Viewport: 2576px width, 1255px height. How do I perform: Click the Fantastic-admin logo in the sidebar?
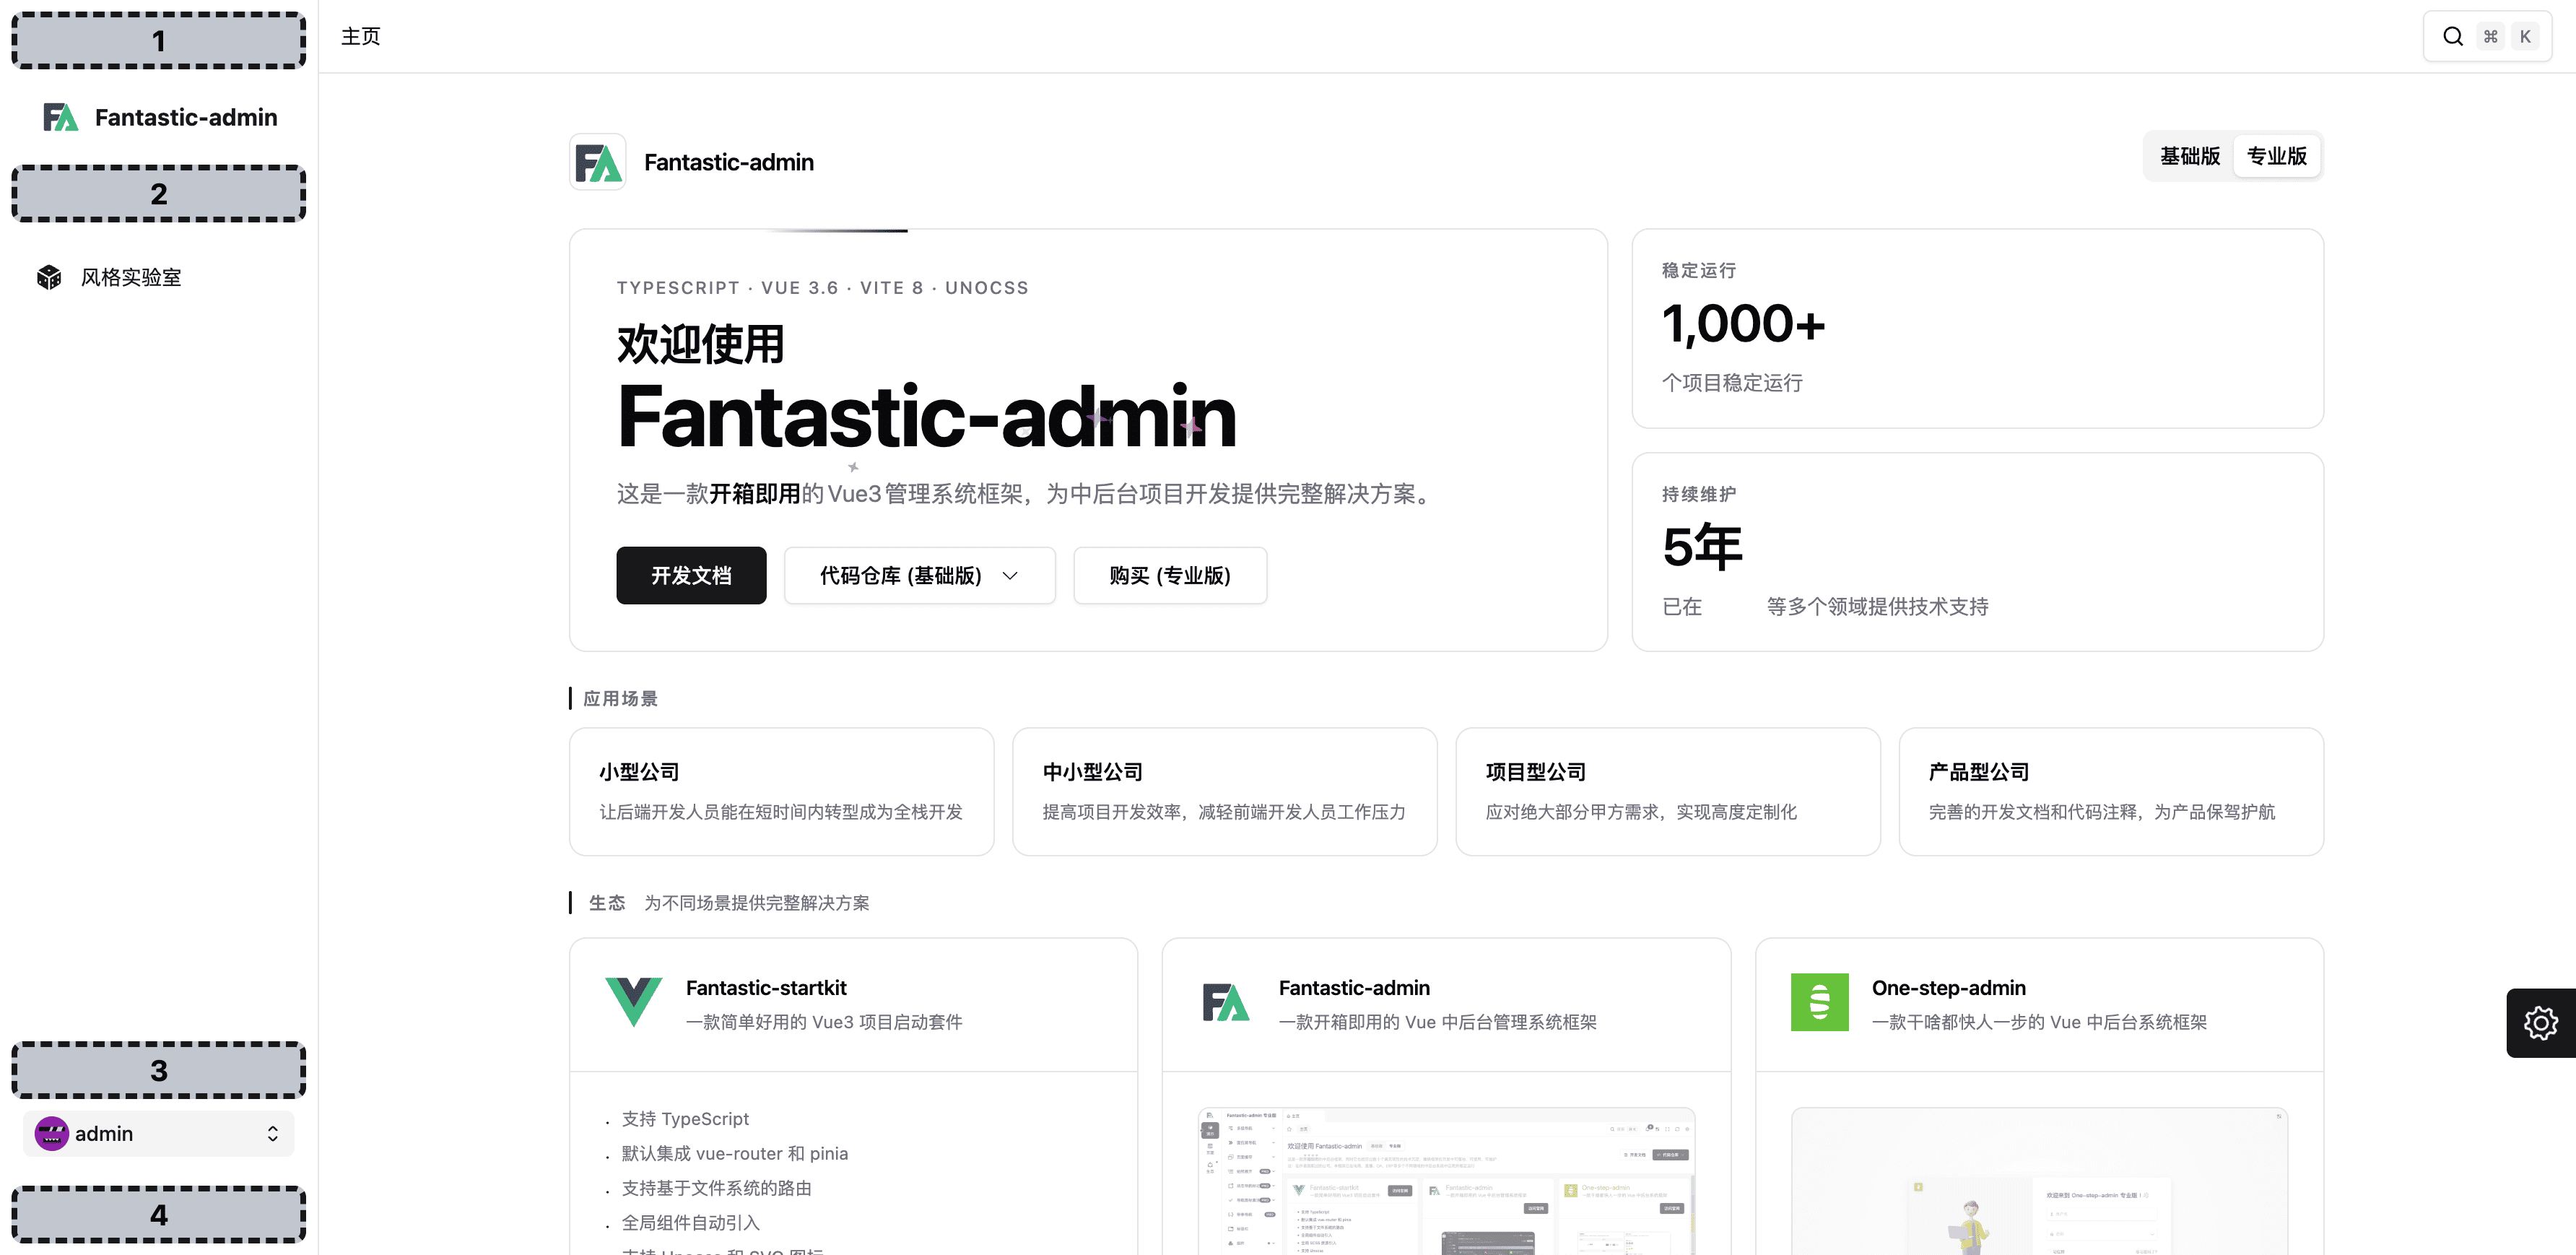pyautogui.click(x=60, y=117)
